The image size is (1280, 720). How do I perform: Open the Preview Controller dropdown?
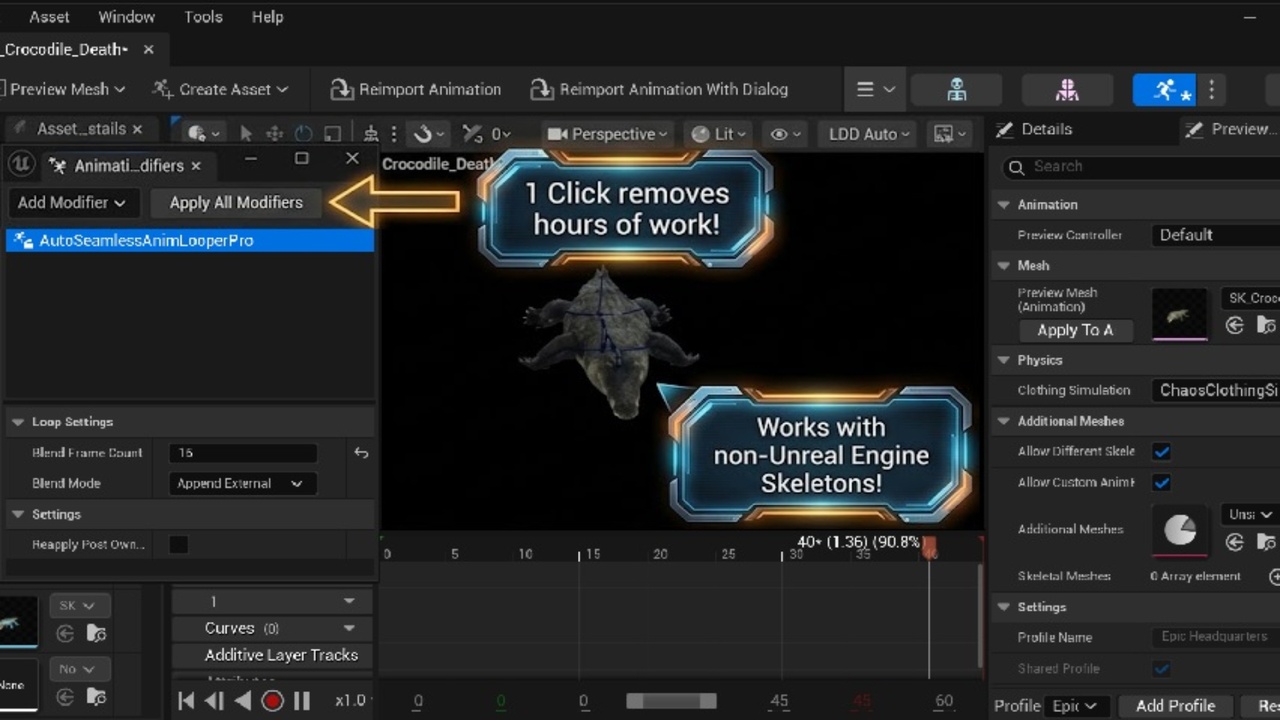1216,235
